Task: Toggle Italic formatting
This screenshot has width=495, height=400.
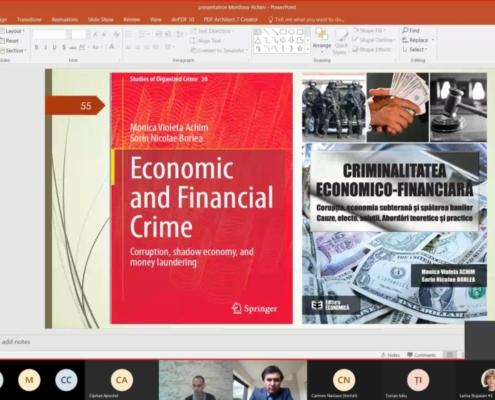Action: (x=45, y=47)
